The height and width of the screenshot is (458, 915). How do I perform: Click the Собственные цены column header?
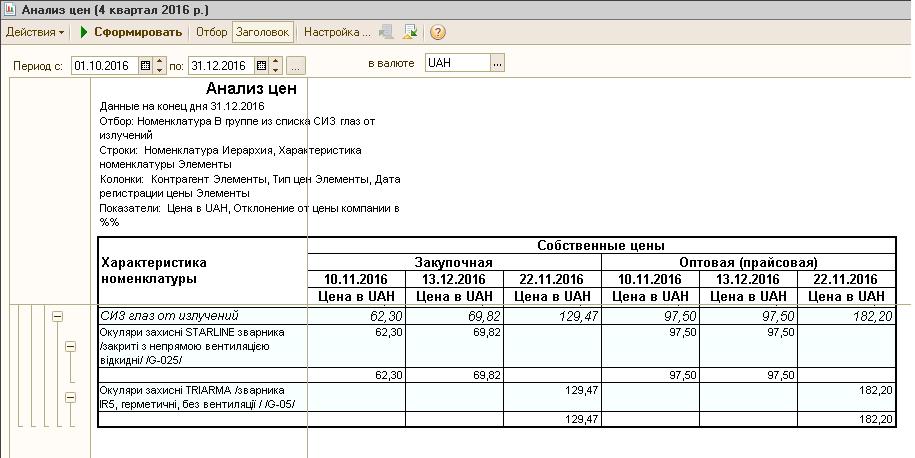pos(601,246)
